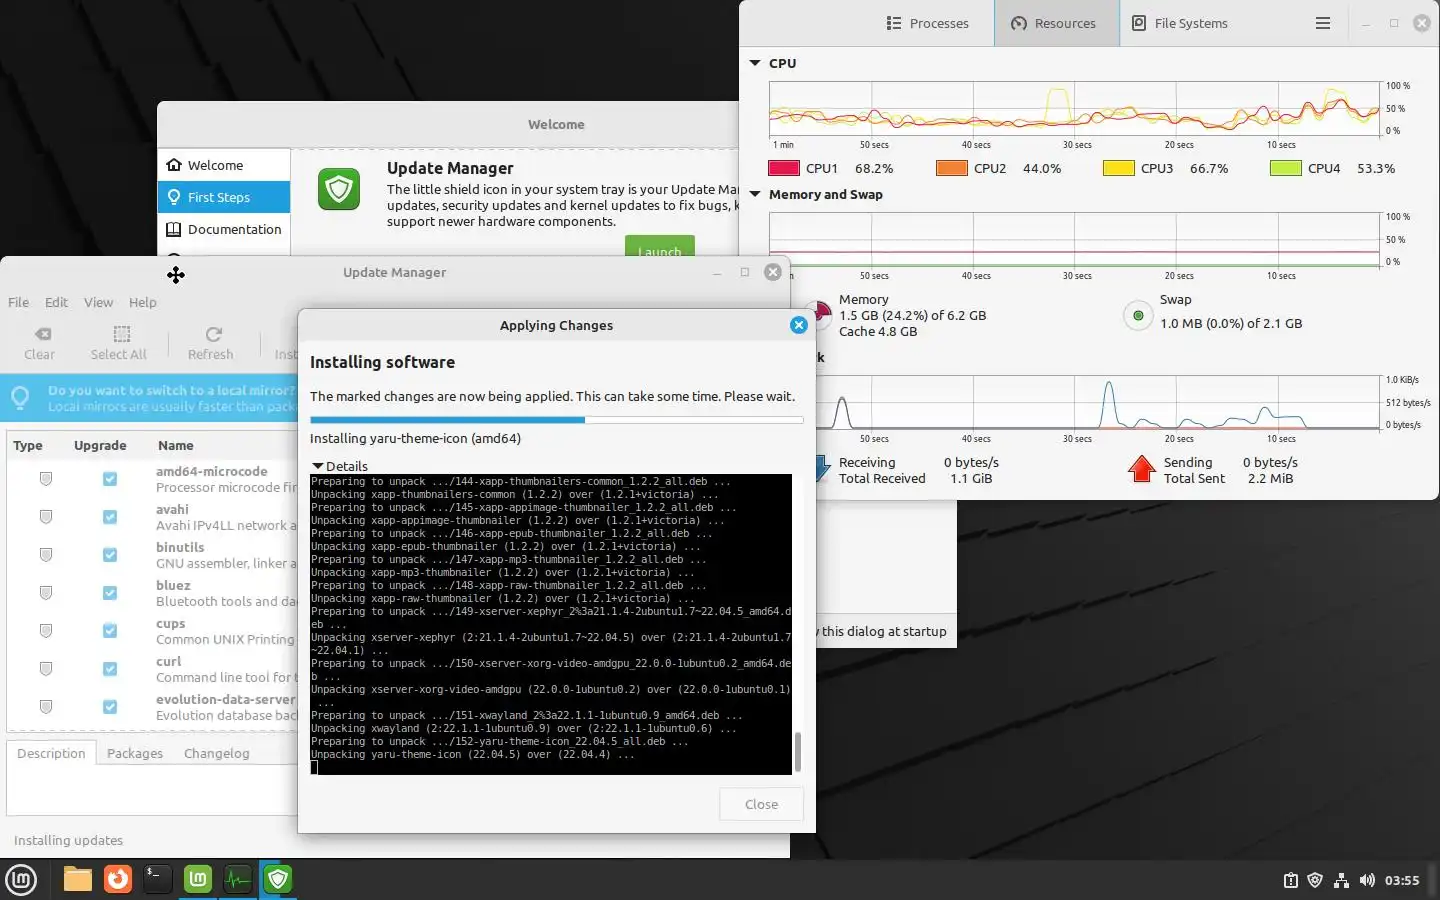
Task: Click the Update Manager green shield icon in Welcome
Action: click(339, 189)
